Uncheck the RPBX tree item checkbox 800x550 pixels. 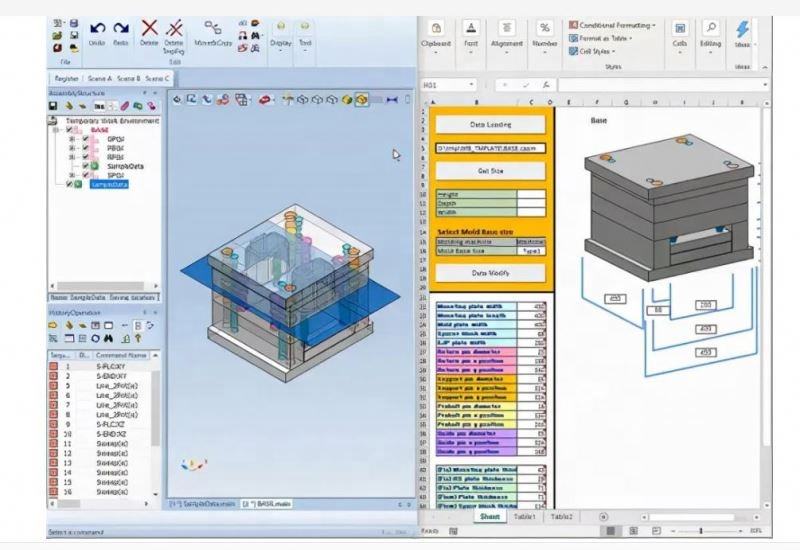pyautogui.click(x=84, y=157)
